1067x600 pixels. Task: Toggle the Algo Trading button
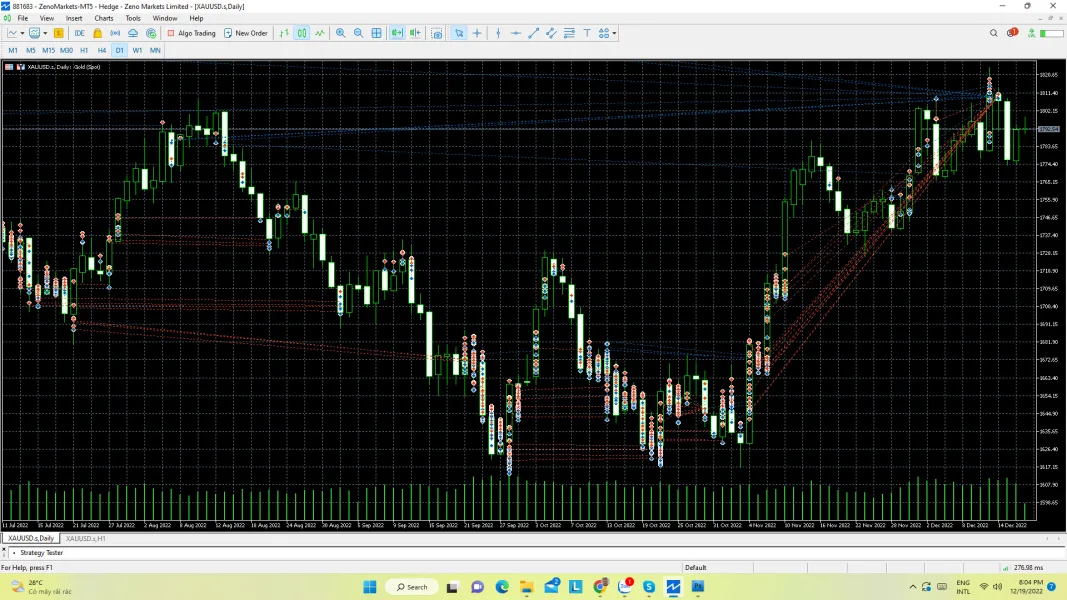coord(191,33)
